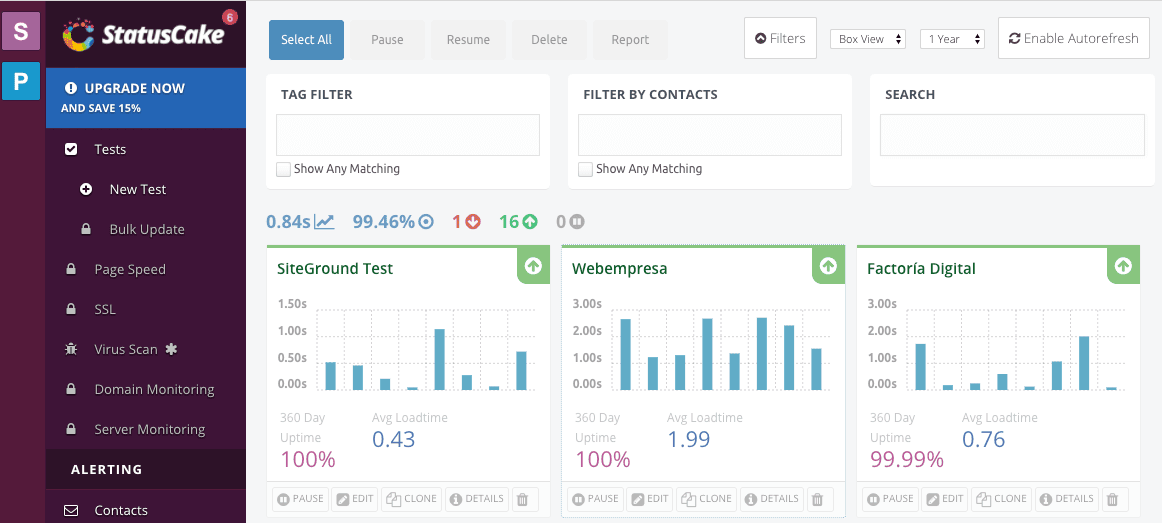Click the Pause button in top toolbar
This screenshot has height=523, width=1162.
pyautogui.click(x=387, y=40)
